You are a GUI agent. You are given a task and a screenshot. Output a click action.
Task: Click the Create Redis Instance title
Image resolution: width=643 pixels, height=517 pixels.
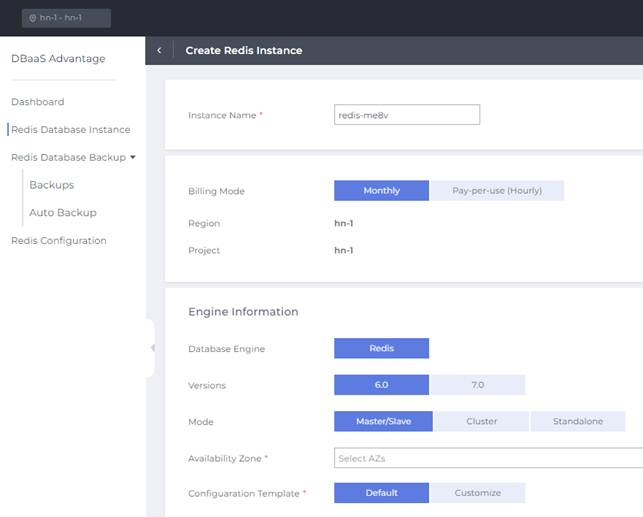point(244,50)
